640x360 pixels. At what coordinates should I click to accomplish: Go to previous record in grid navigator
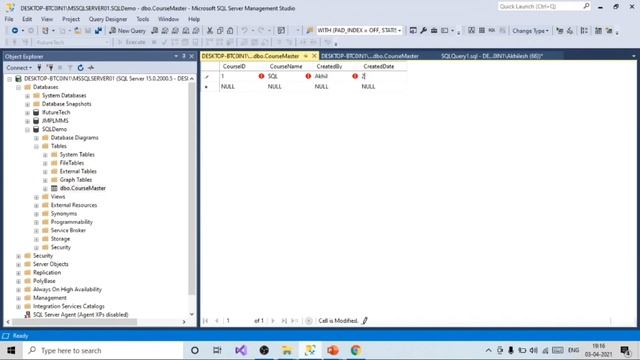click(217, 321)
